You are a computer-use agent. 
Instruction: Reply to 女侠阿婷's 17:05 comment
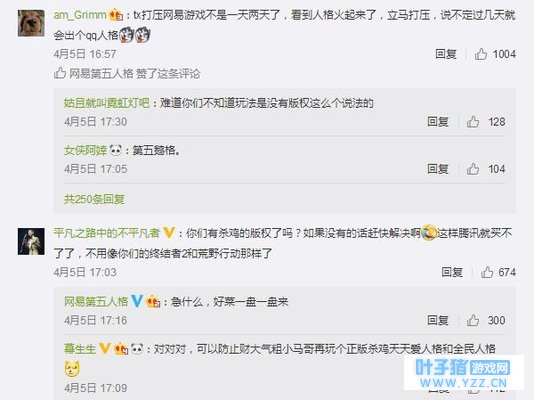[438, 169]
